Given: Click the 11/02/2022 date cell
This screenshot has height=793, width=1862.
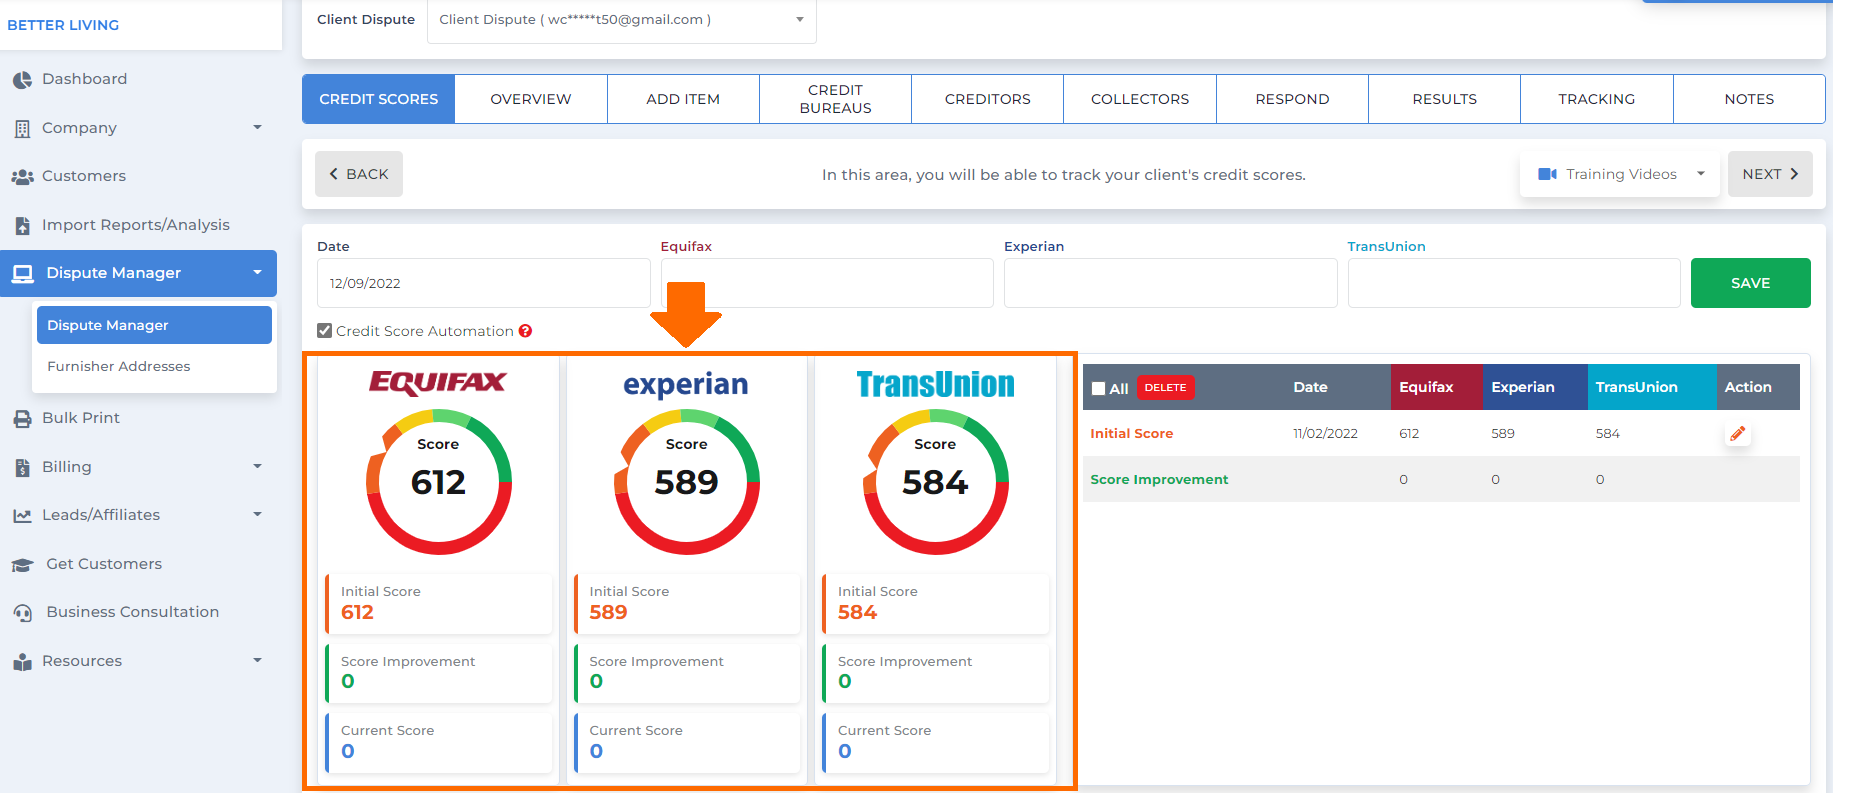Looking at the screenshot, I should [1325, 434].
